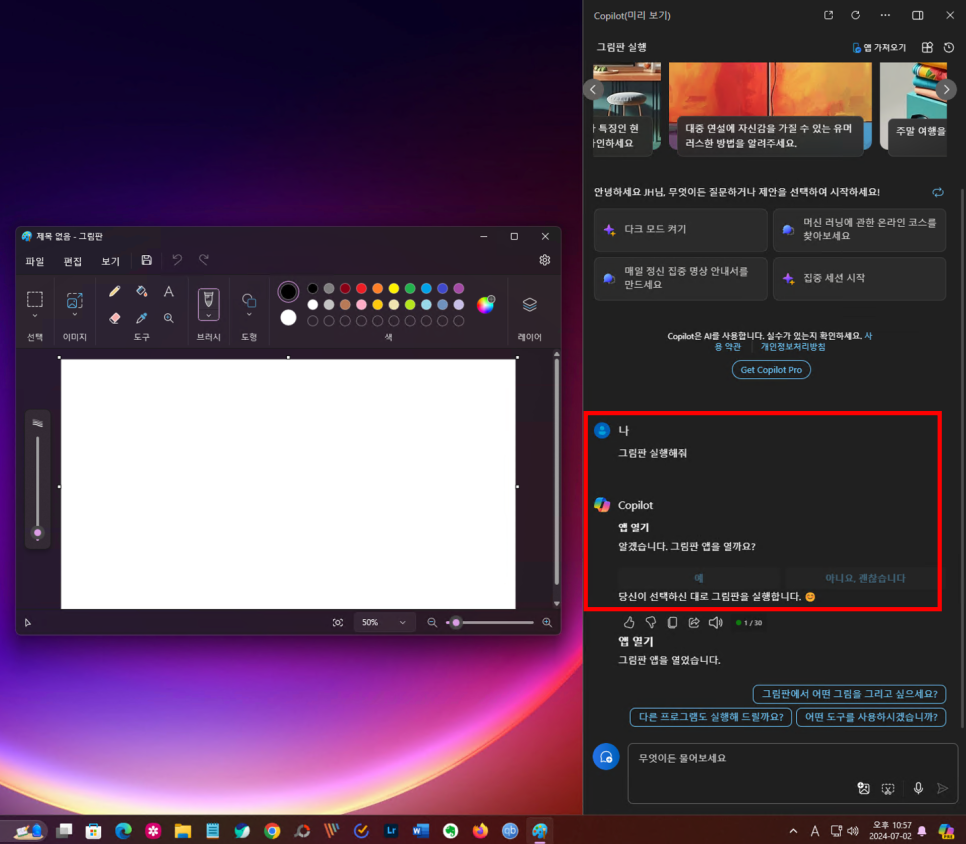
Task: Click the Undo arrow in Paint
Action: tap(177, 260)
